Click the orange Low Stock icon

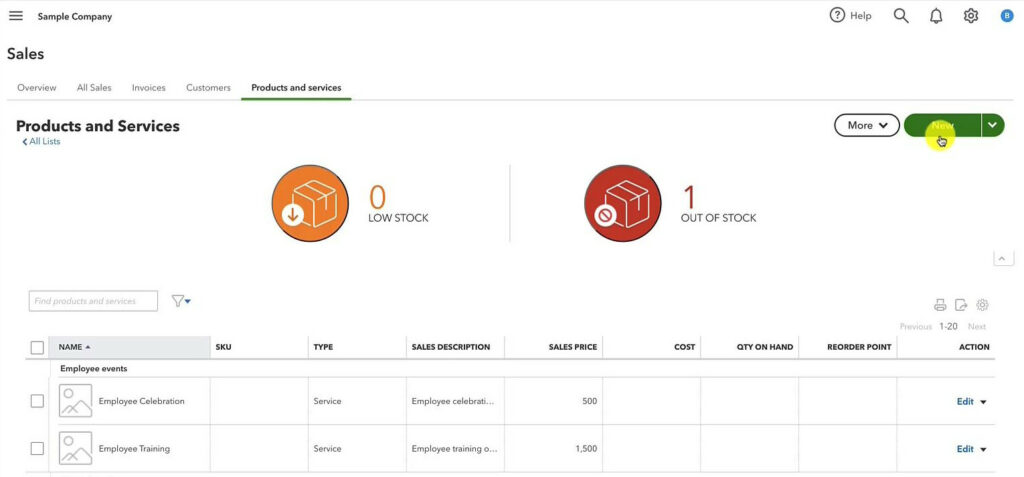[310, 203]
